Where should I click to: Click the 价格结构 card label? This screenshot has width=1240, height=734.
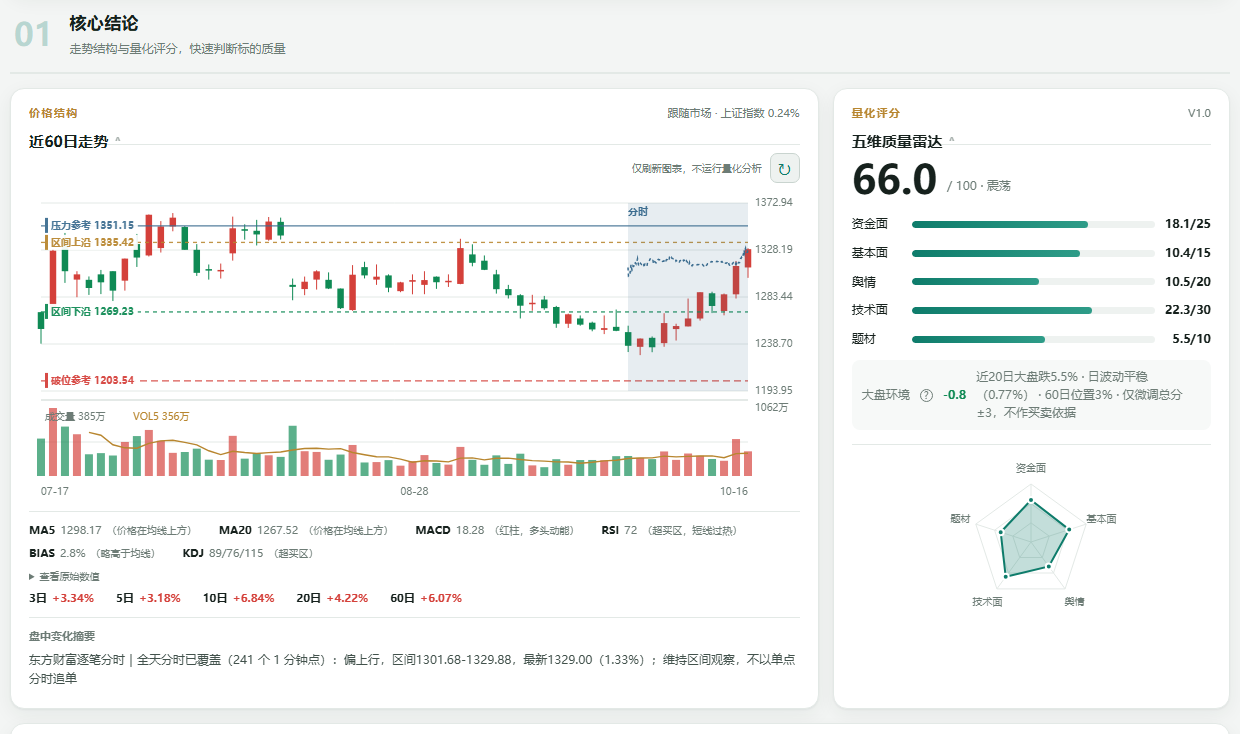(53, 113)
